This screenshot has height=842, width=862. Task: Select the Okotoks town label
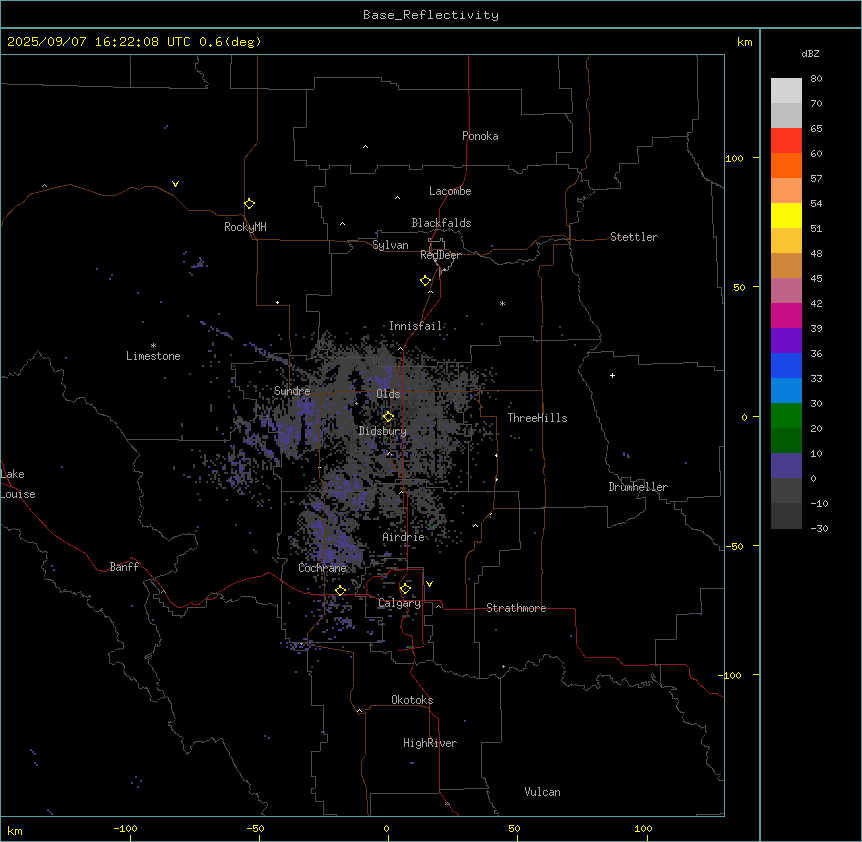412,700
